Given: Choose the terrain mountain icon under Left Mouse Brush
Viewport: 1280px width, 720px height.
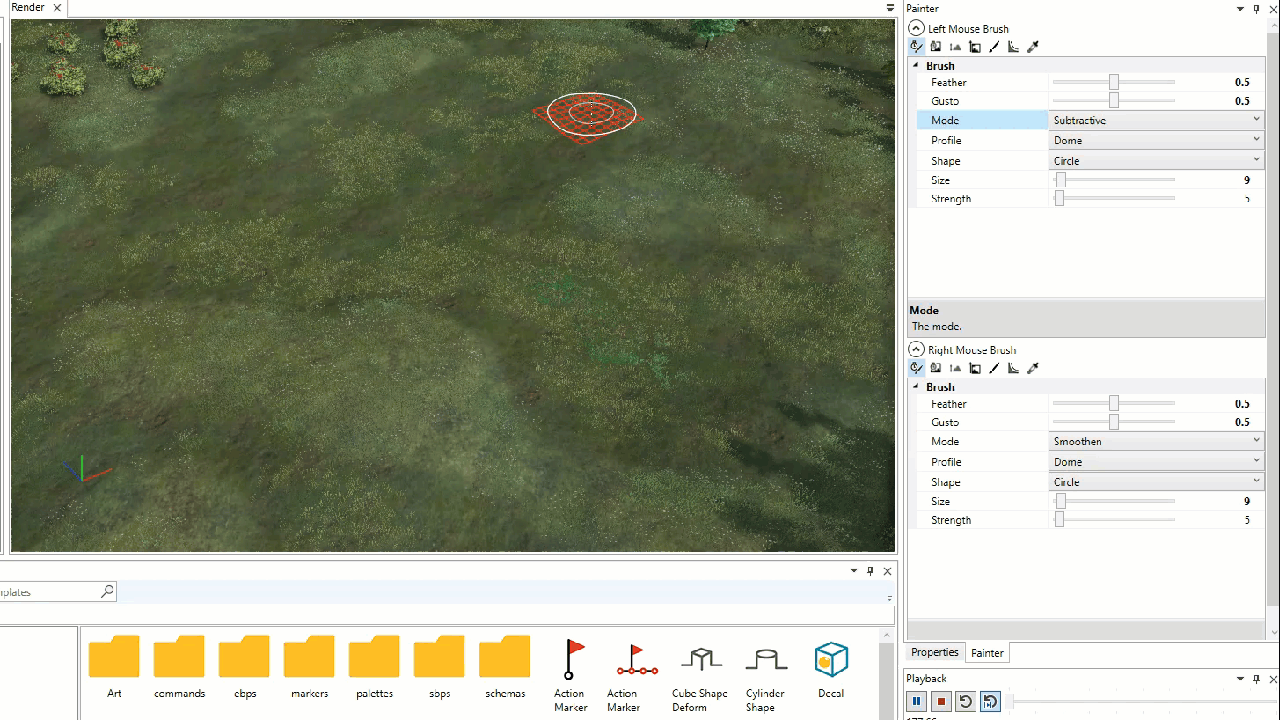Looking at the screenshot, I should (x=955, y=47).
